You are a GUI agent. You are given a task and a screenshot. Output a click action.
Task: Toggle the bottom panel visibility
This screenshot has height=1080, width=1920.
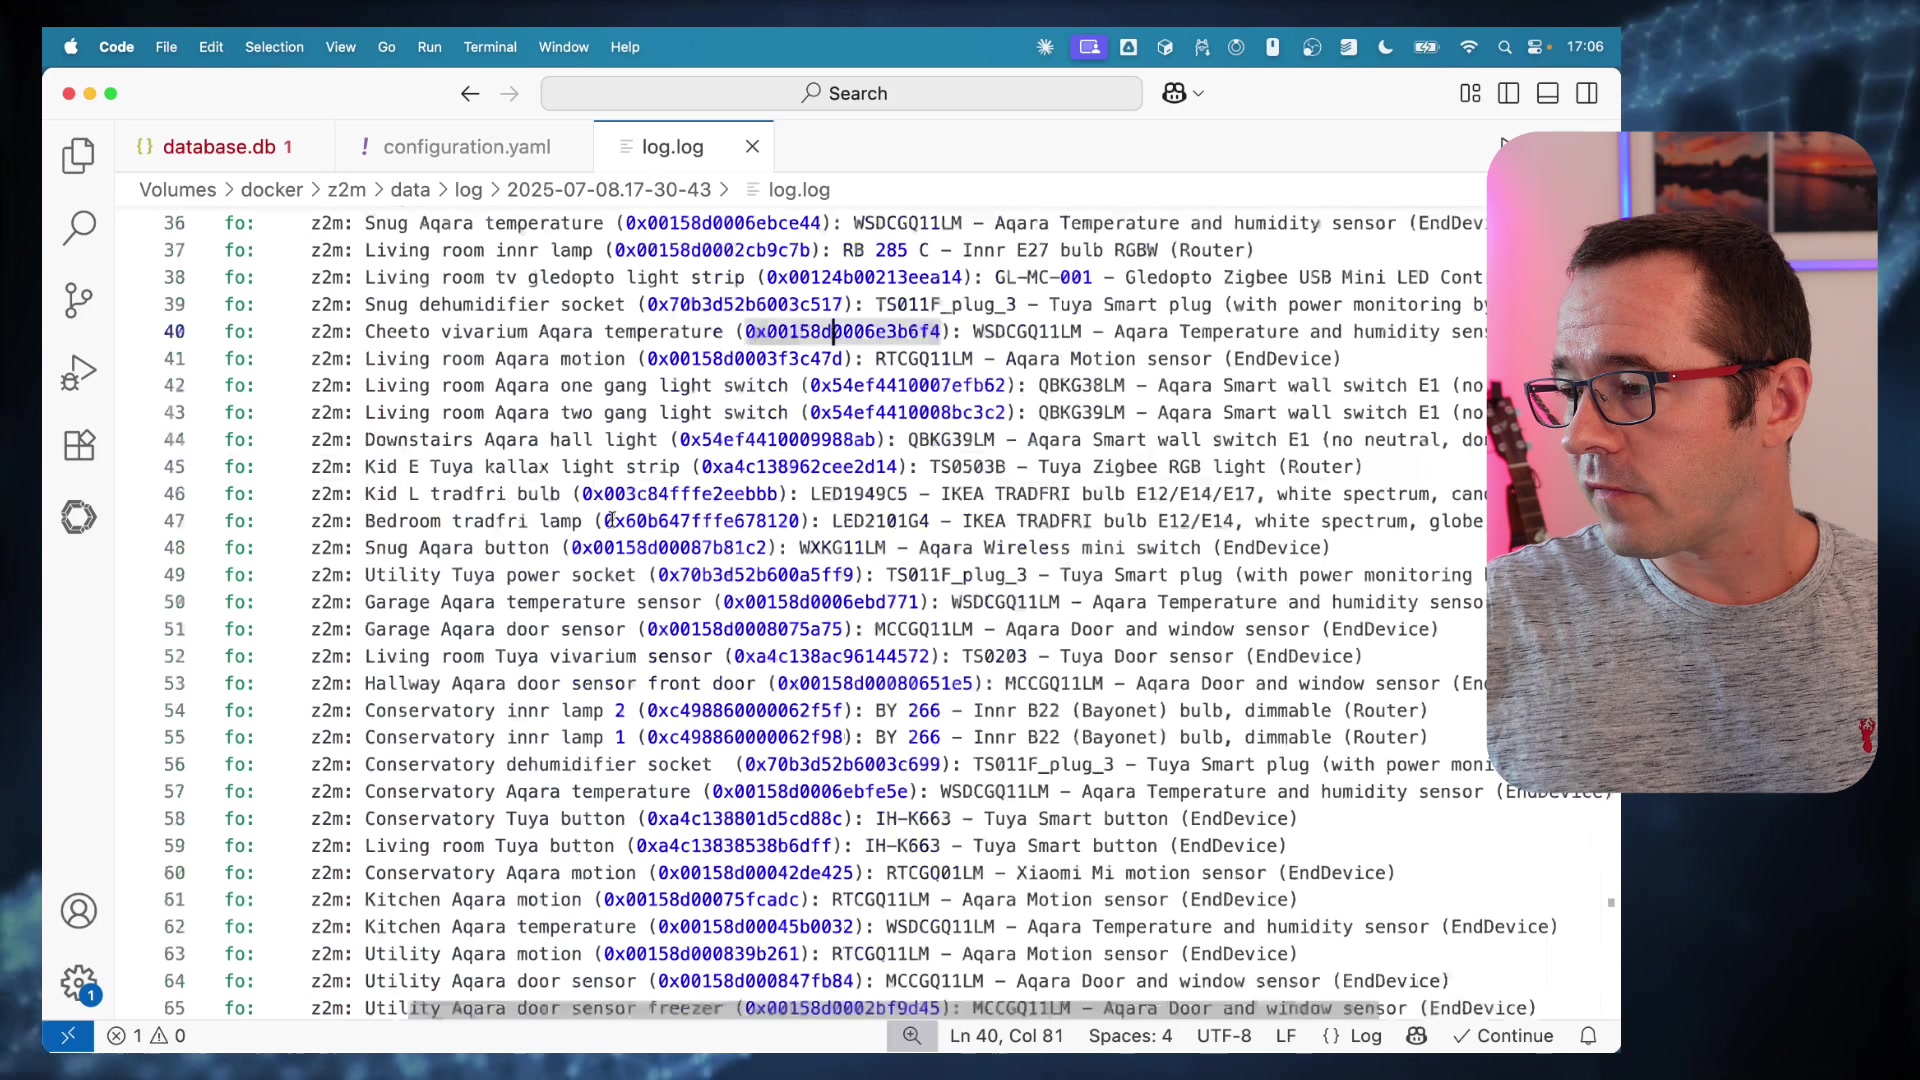[1547, 93]
